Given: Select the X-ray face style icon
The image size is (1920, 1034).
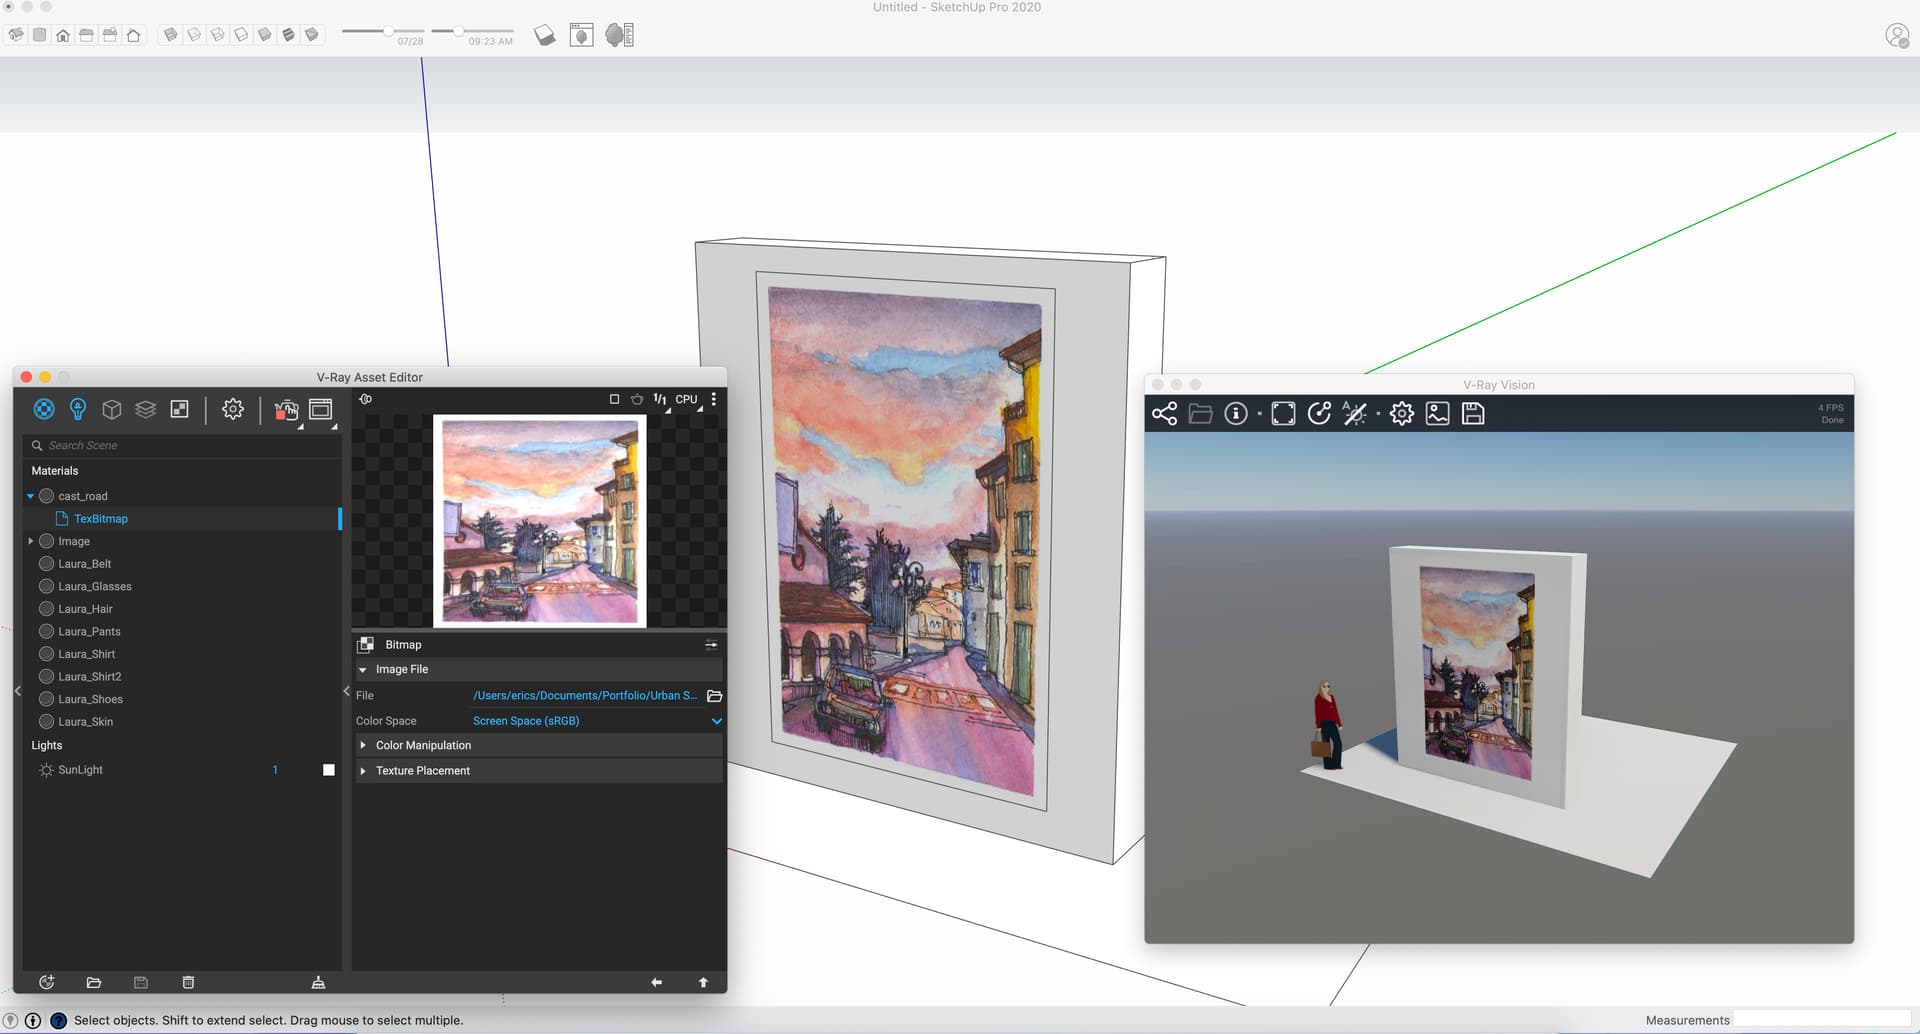Looking at the screenshot, I should (x=171, y=35).
